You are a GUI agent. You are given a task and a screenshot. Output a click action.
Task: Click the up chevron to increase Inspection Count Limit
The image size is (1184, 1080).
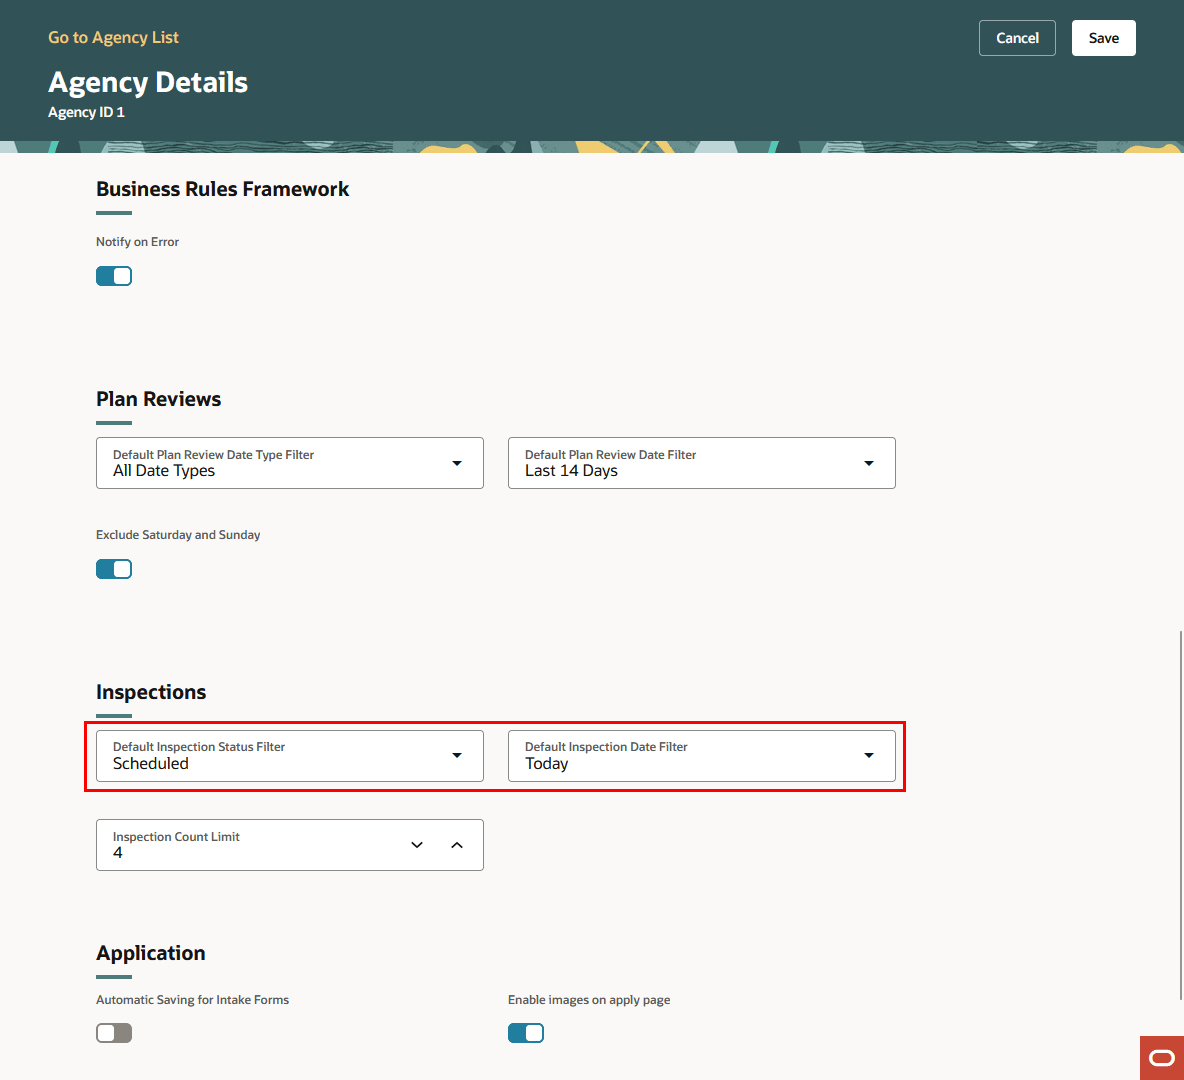coord(457,845)
